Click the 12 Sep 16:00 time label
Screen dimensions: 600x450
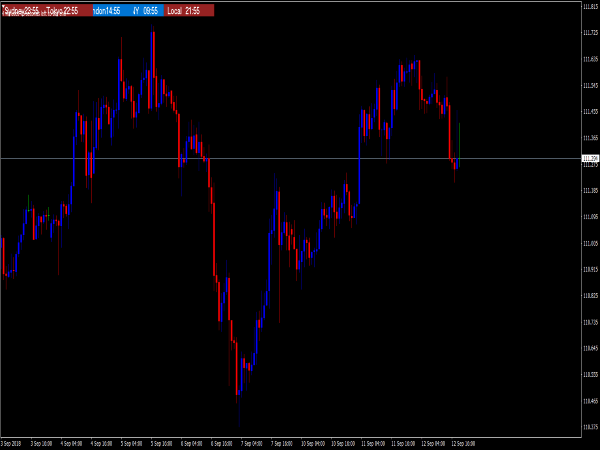pos(463,443)
